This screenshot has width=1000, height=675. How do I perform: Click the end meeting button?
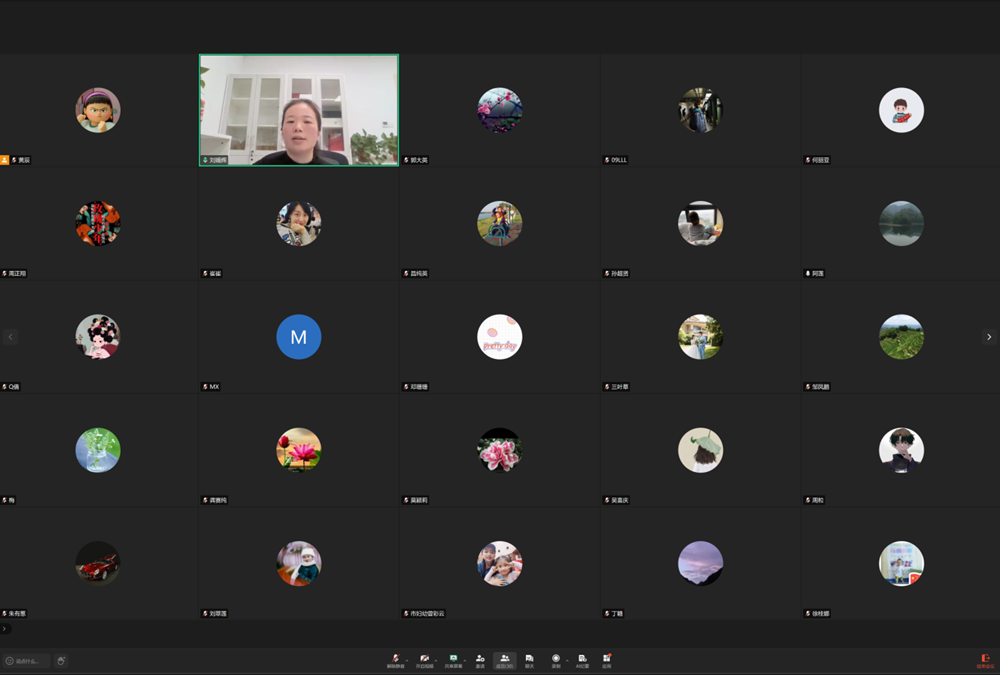point(985,660)
